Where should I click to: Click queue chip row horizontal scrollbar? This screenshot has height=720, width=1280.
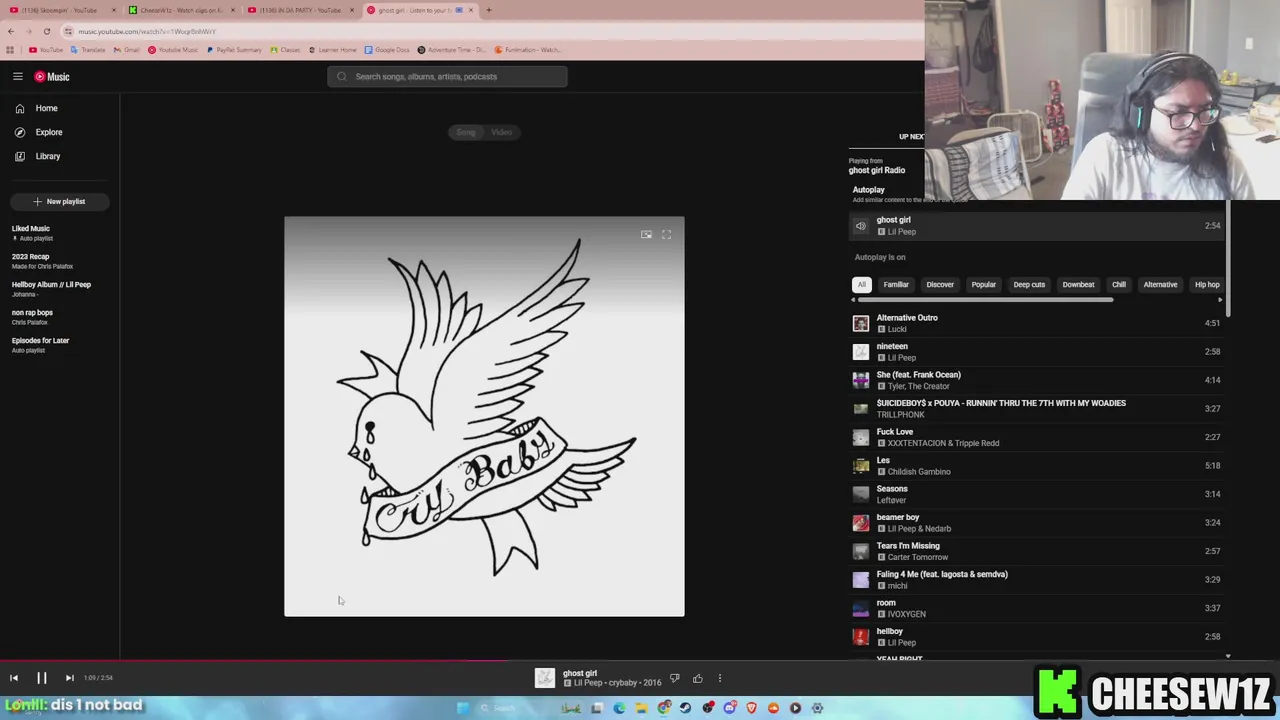984,300
